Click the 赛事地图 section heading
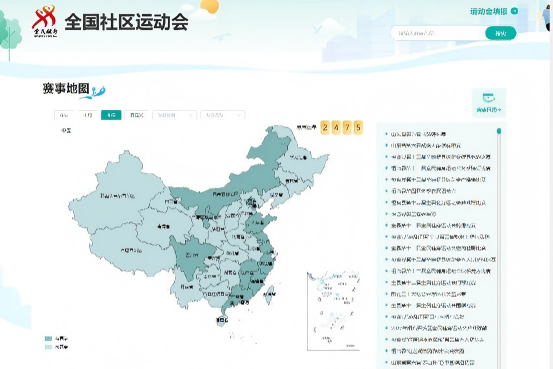The height and width of the screenshot is (369, 553). [66, 89]
